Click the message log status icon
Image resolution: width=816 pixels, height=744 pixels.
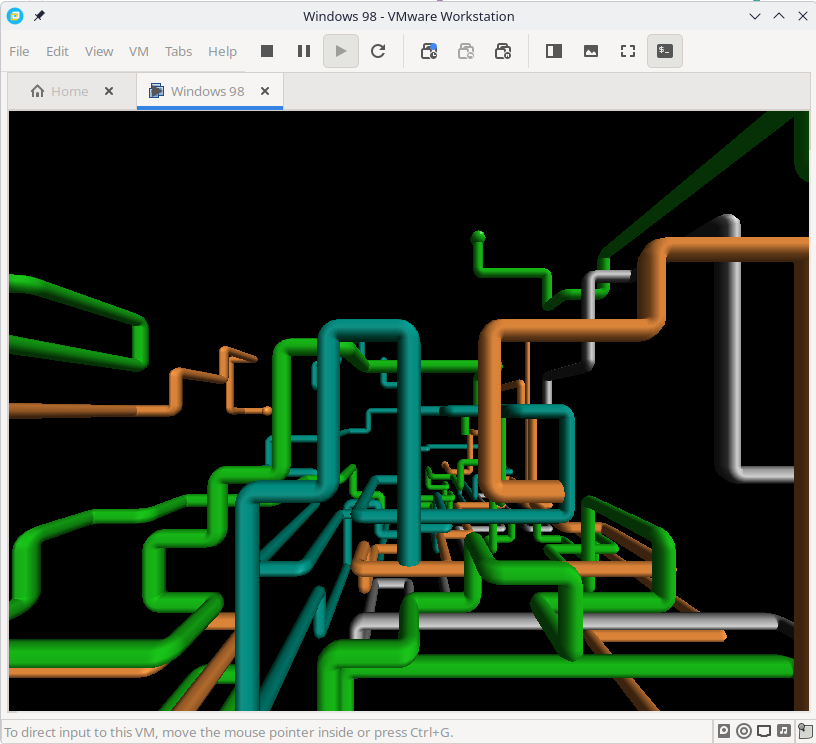(x=805, y=731)
